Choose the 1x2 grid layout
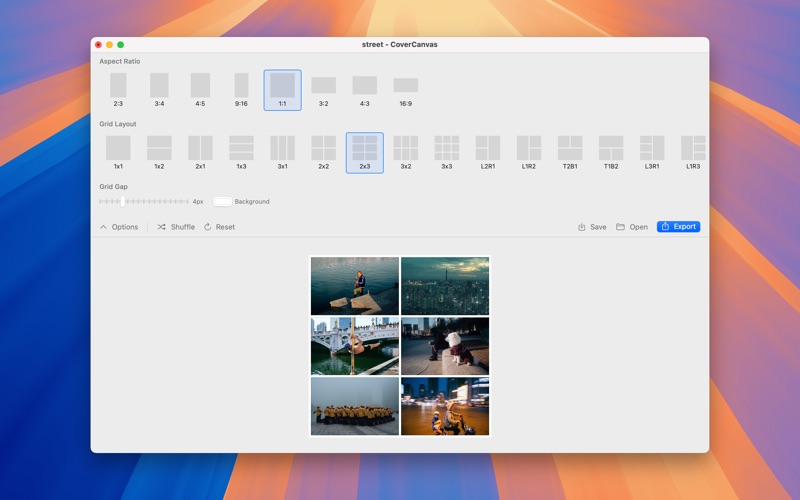This screenshot has height=500, width=800. (x=159, y=153)
